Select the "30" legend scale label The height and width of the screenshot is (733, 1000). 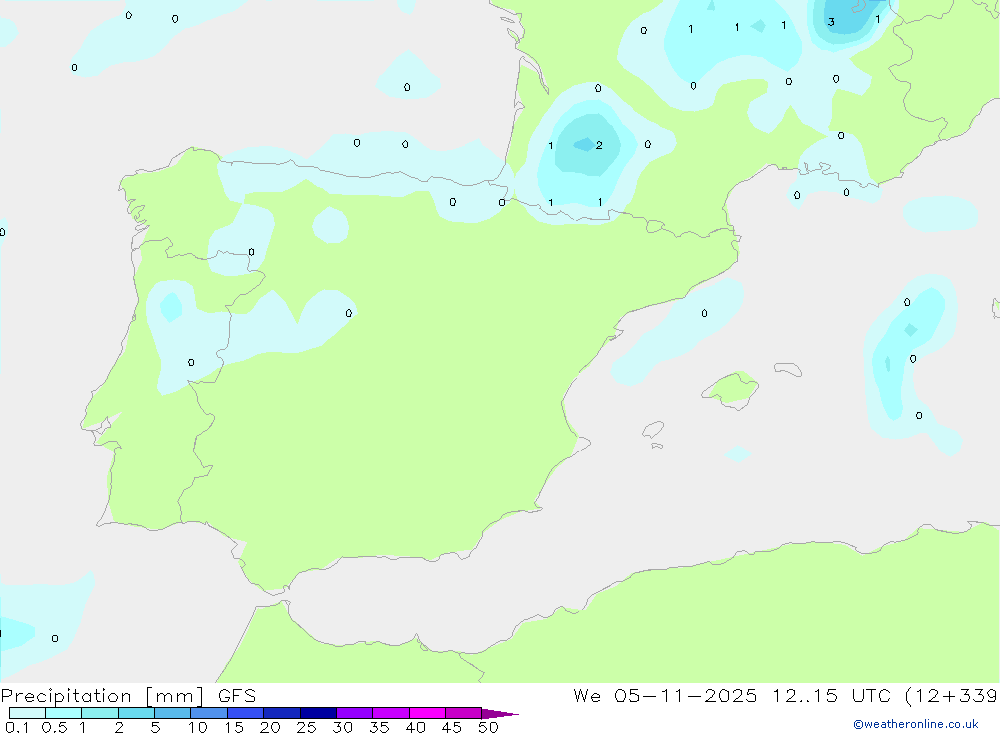click(x=342, y=727)
